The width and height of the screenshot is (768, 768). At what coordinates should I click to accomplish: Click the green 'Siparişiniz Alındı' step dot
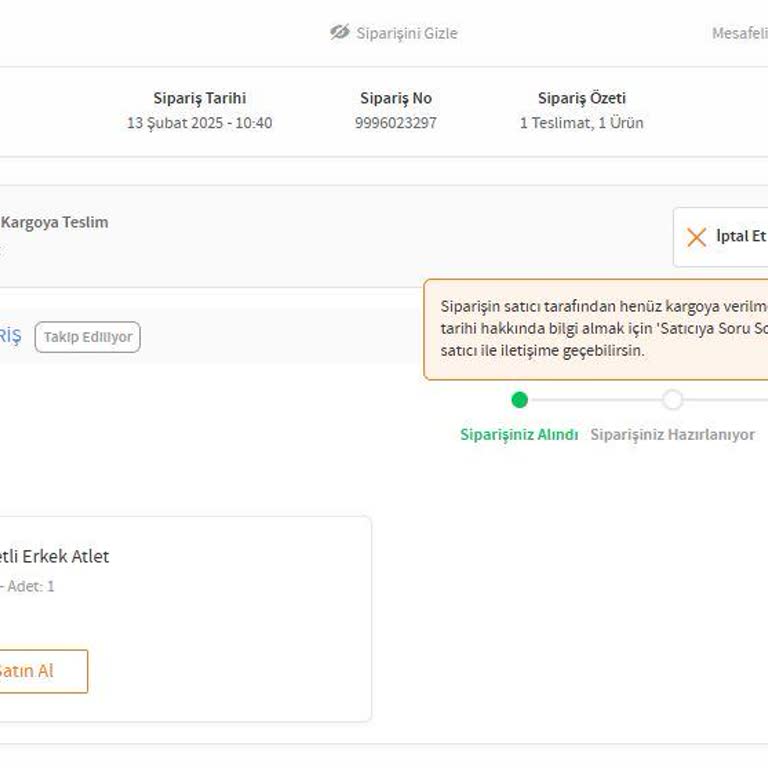point(519,400)
